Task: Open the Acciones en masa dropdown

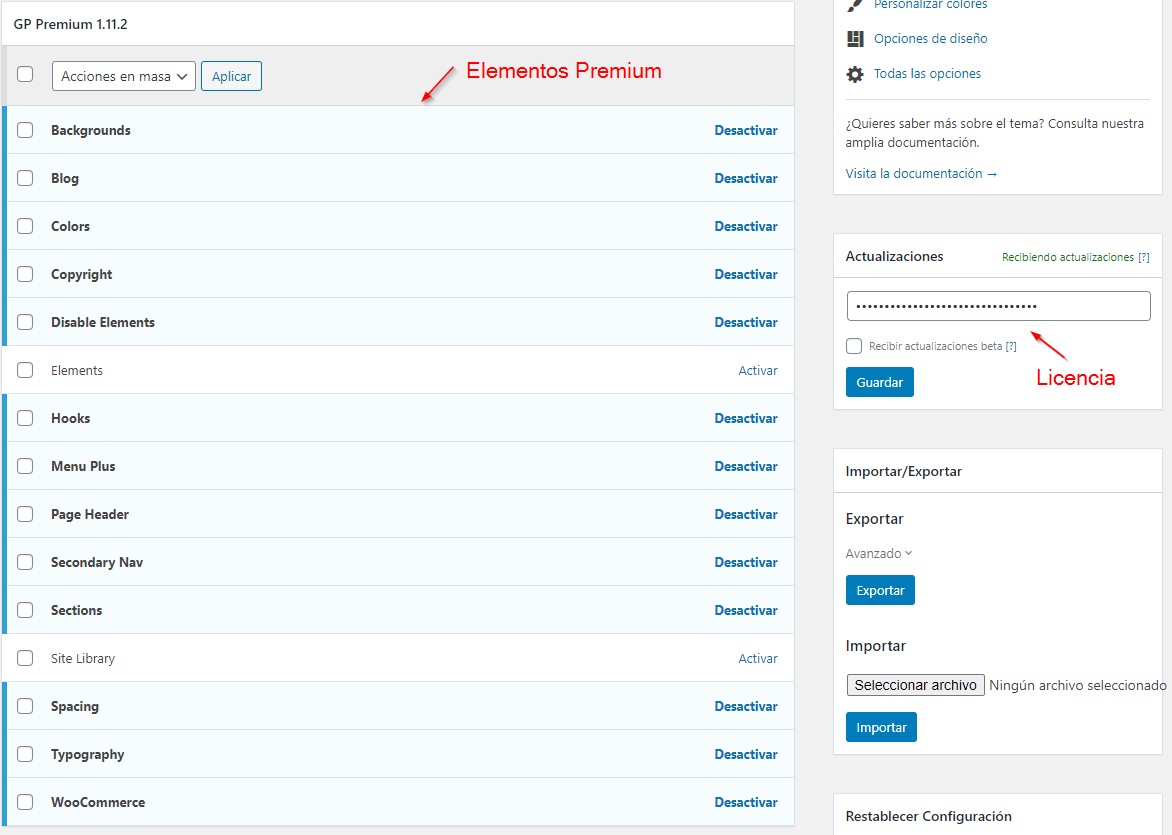Action: [123, 75]
